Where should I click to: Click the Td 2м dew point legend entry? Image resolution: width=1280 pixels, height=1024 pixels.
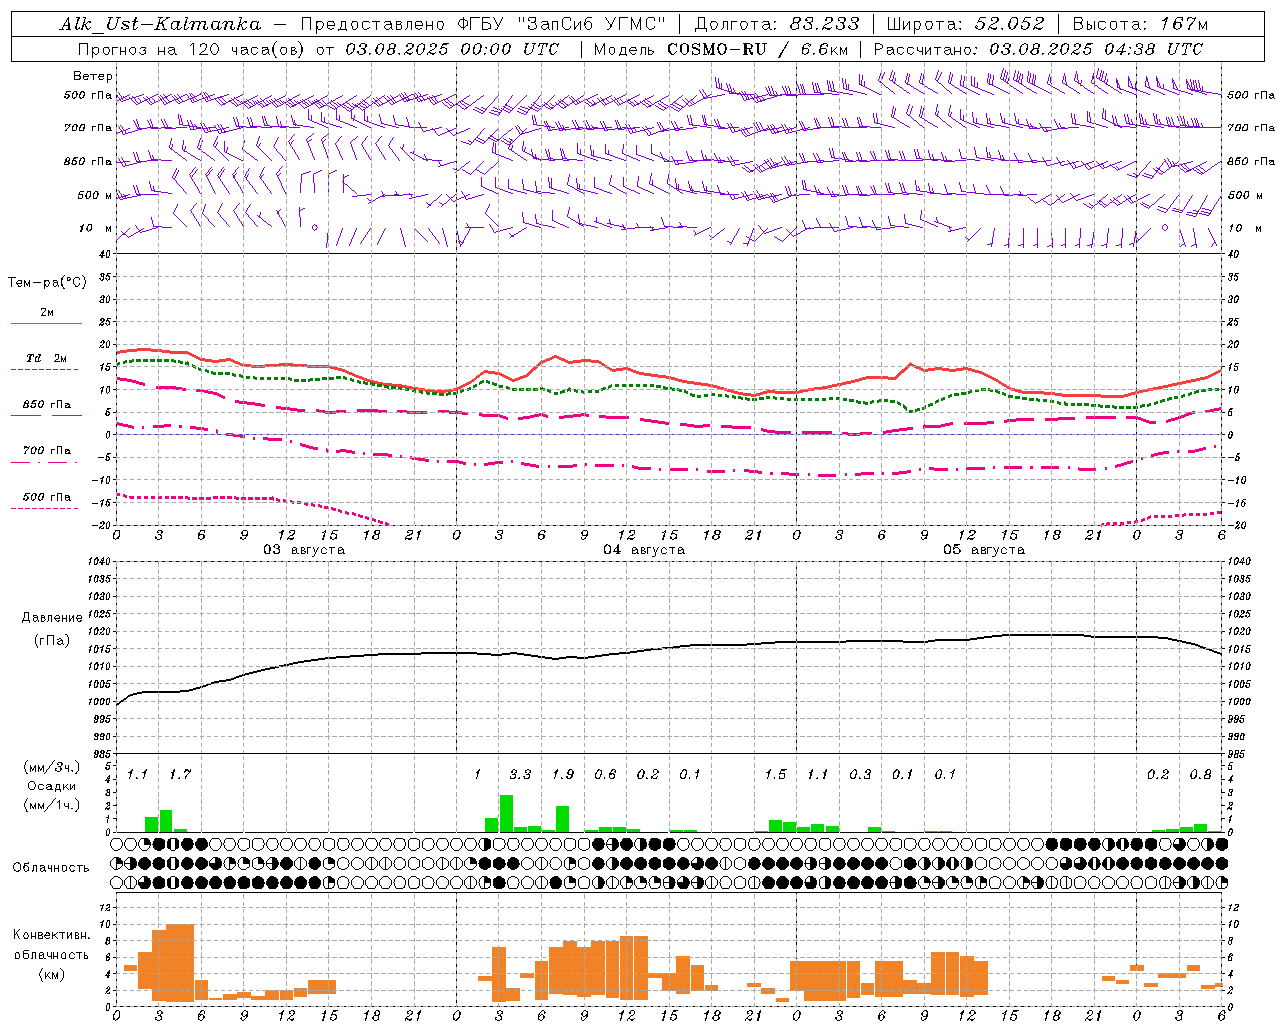tap(47, 358)
